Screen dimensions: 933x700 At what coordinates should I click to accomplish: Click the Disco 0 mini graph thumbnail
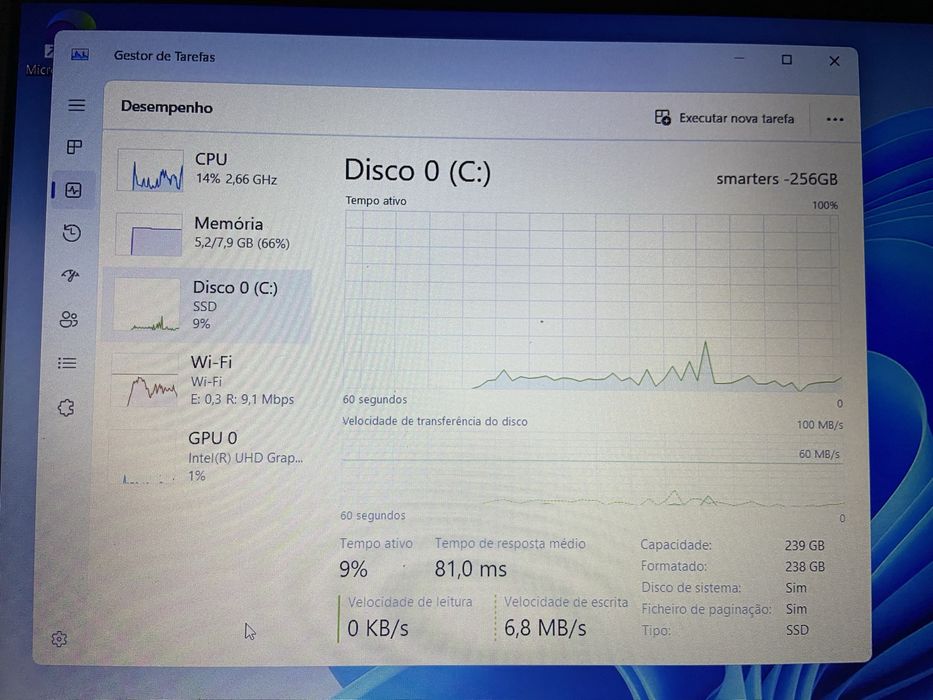[x=146, y=305]
